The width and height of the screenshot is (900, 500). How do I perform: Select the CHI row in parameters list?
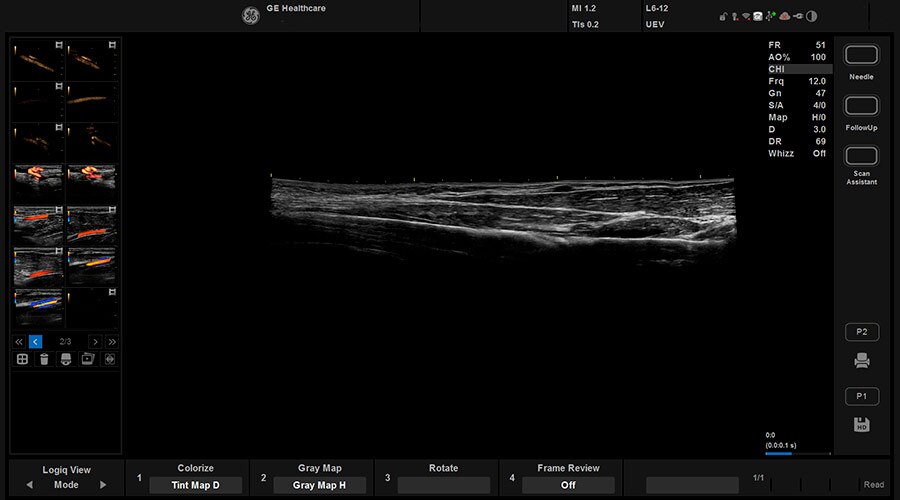797,69
